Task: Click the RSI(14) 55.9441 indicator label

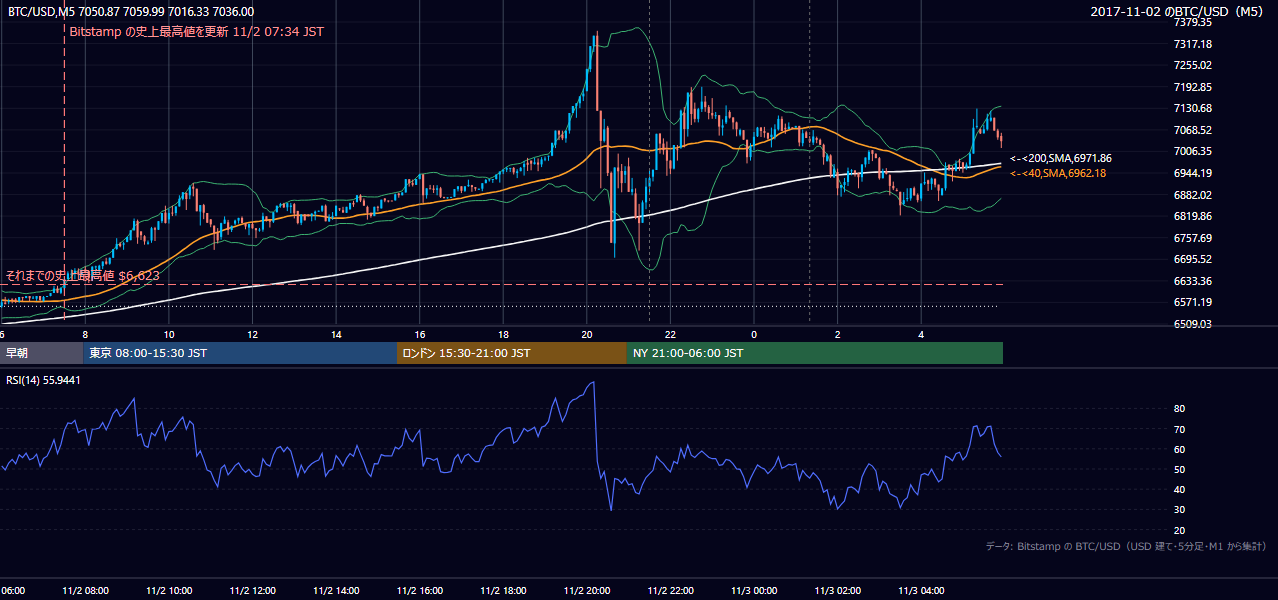Action: click(x=44, y=380)
